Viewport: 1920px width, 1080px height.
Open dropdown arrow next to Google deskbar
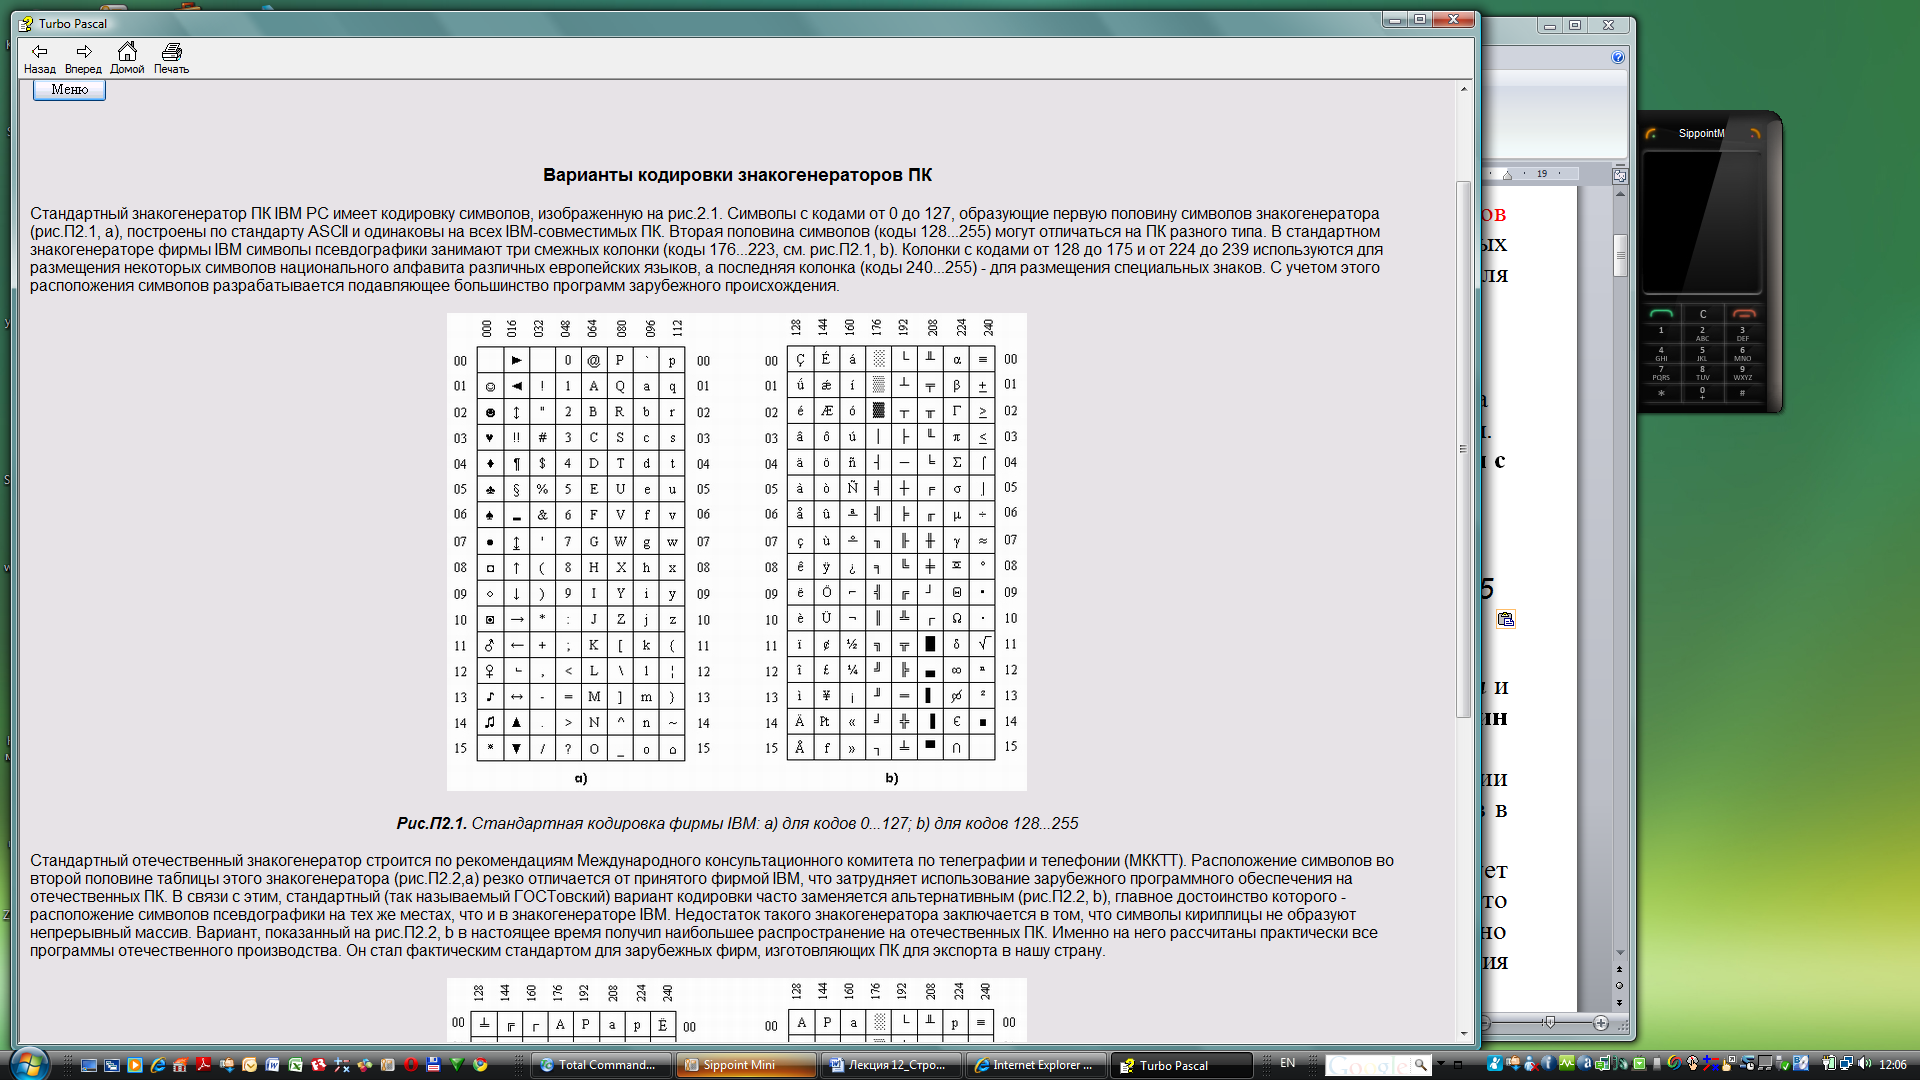pos(1441,1065)
